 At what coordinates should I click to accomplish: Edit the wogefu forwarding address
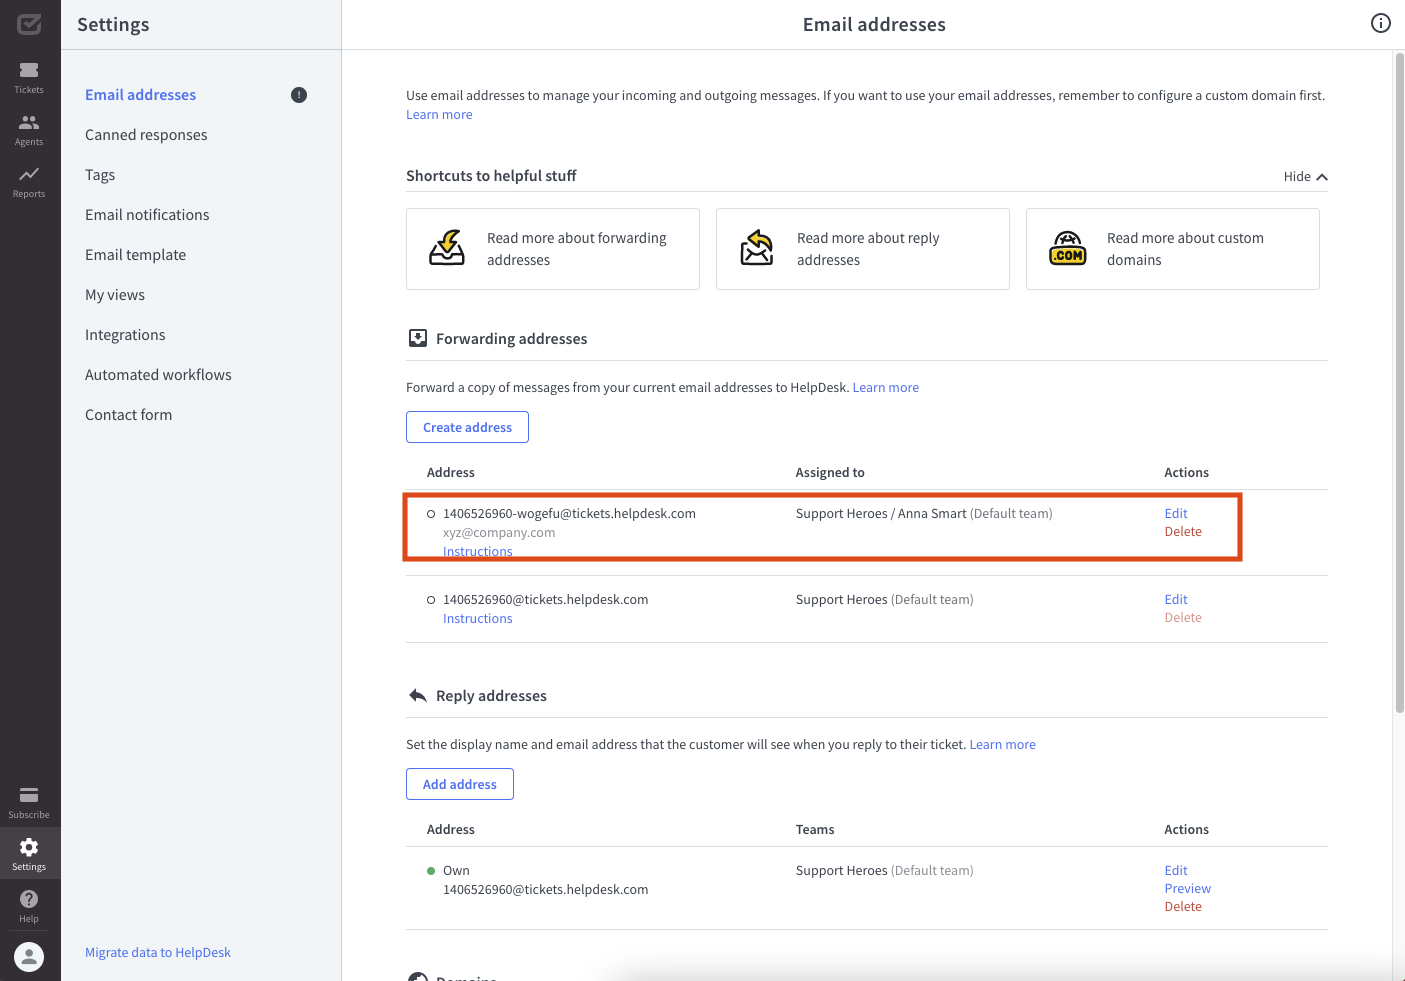click(x=1175, y=513)
